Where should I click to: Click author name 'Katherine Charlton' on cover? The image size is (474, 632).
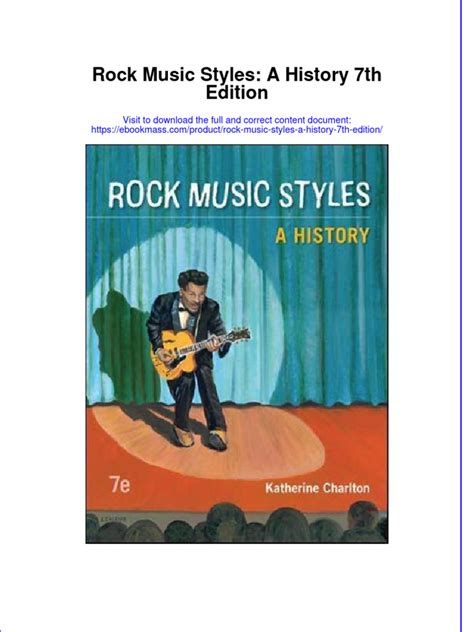coord(317,488)
